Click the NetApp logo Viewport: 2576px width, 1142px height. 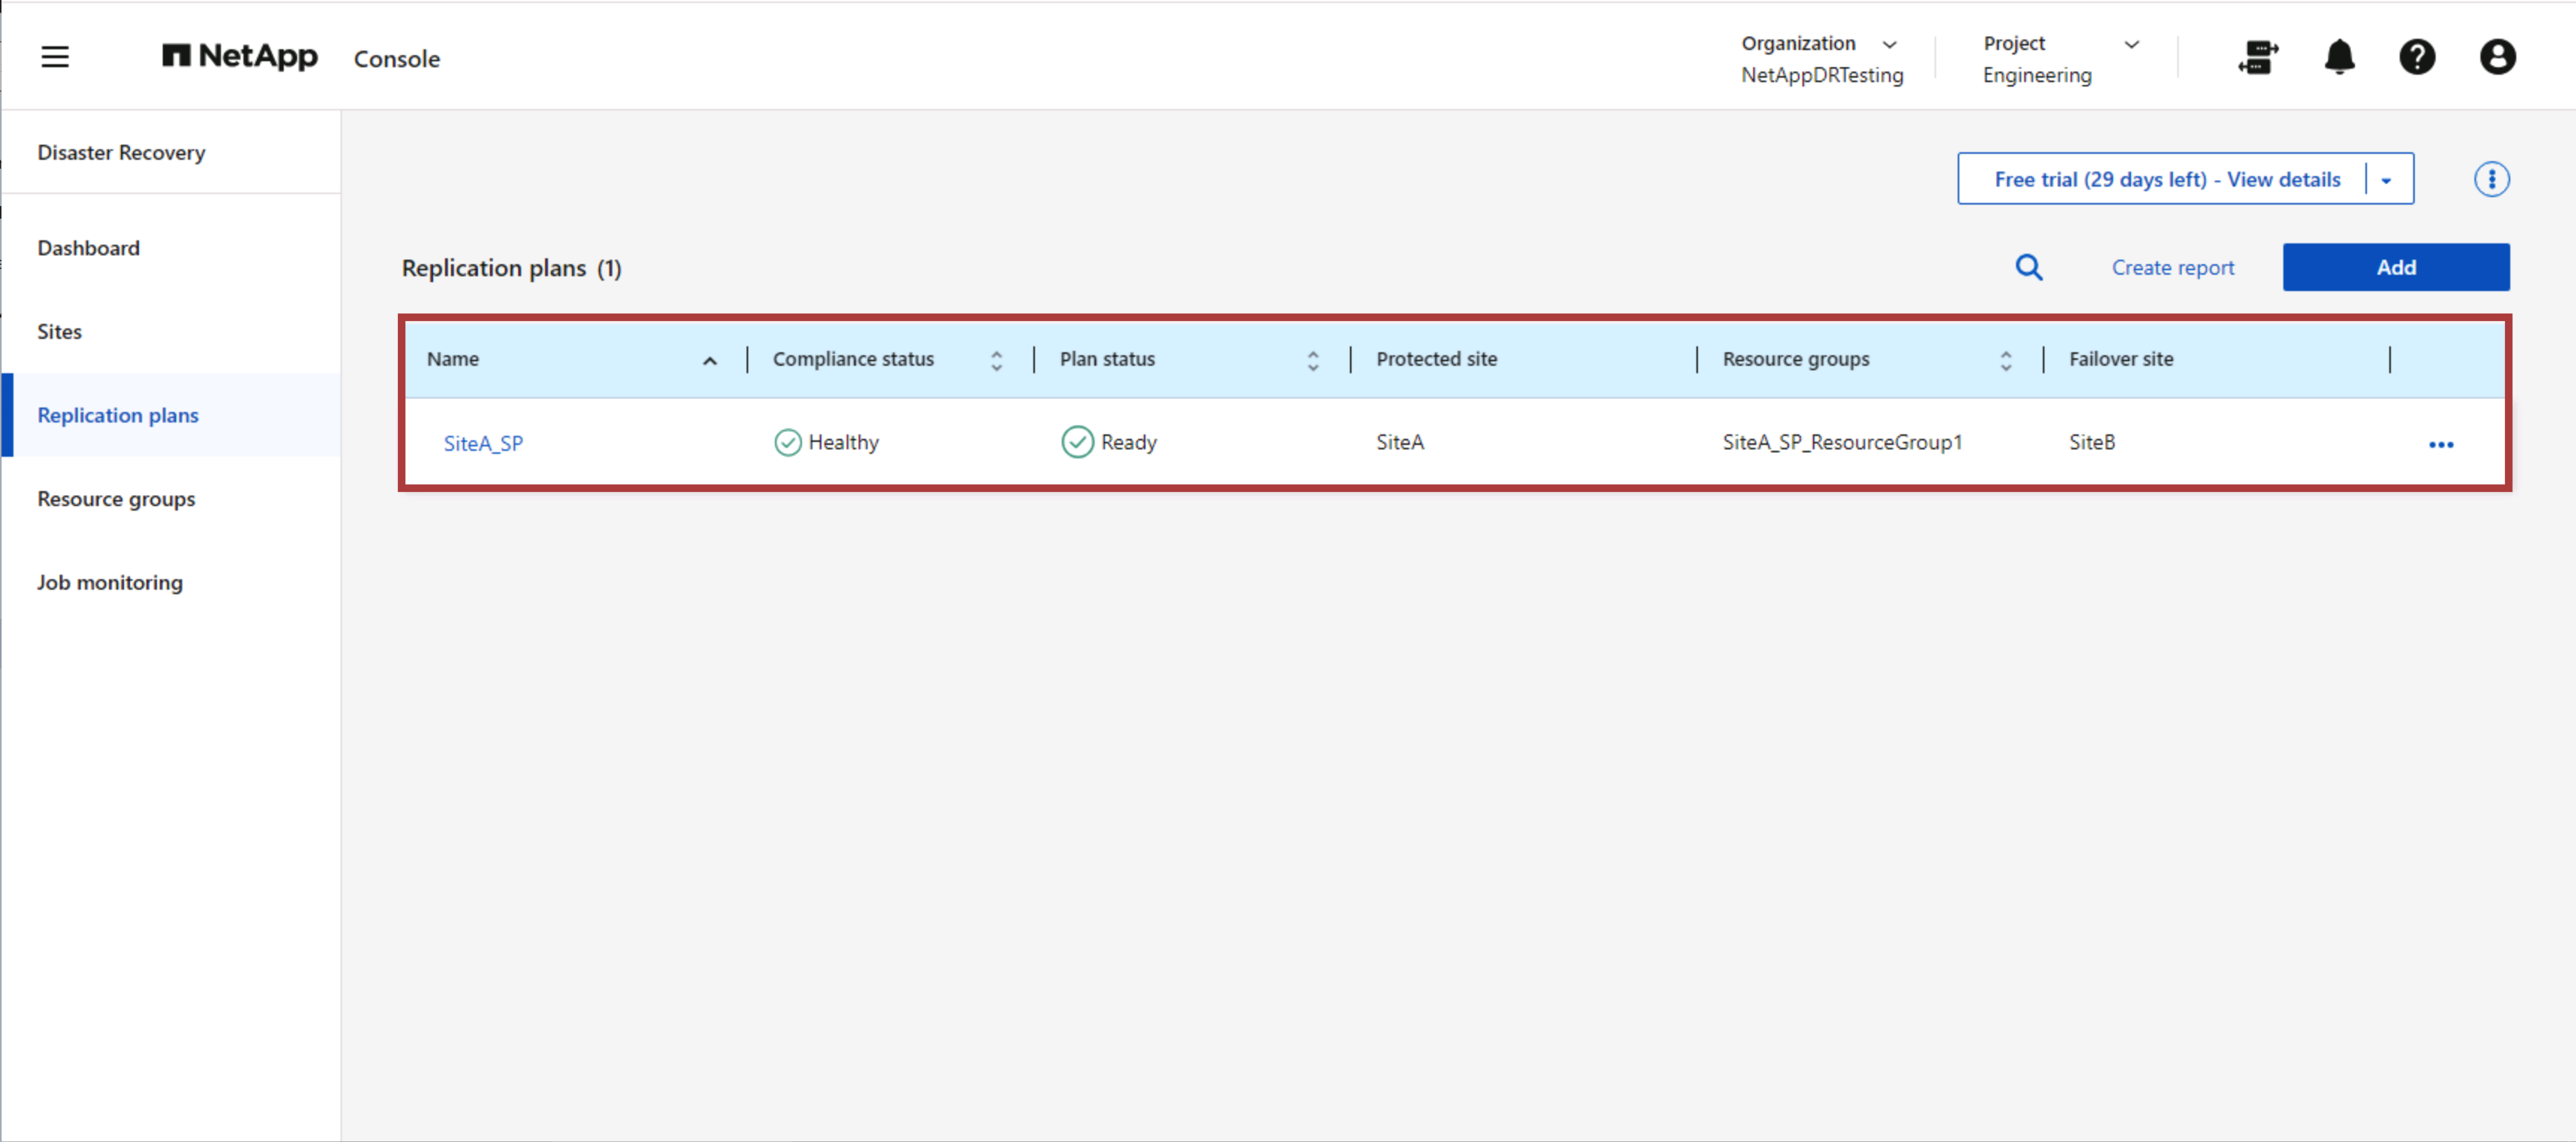click(x=239, y=57)
